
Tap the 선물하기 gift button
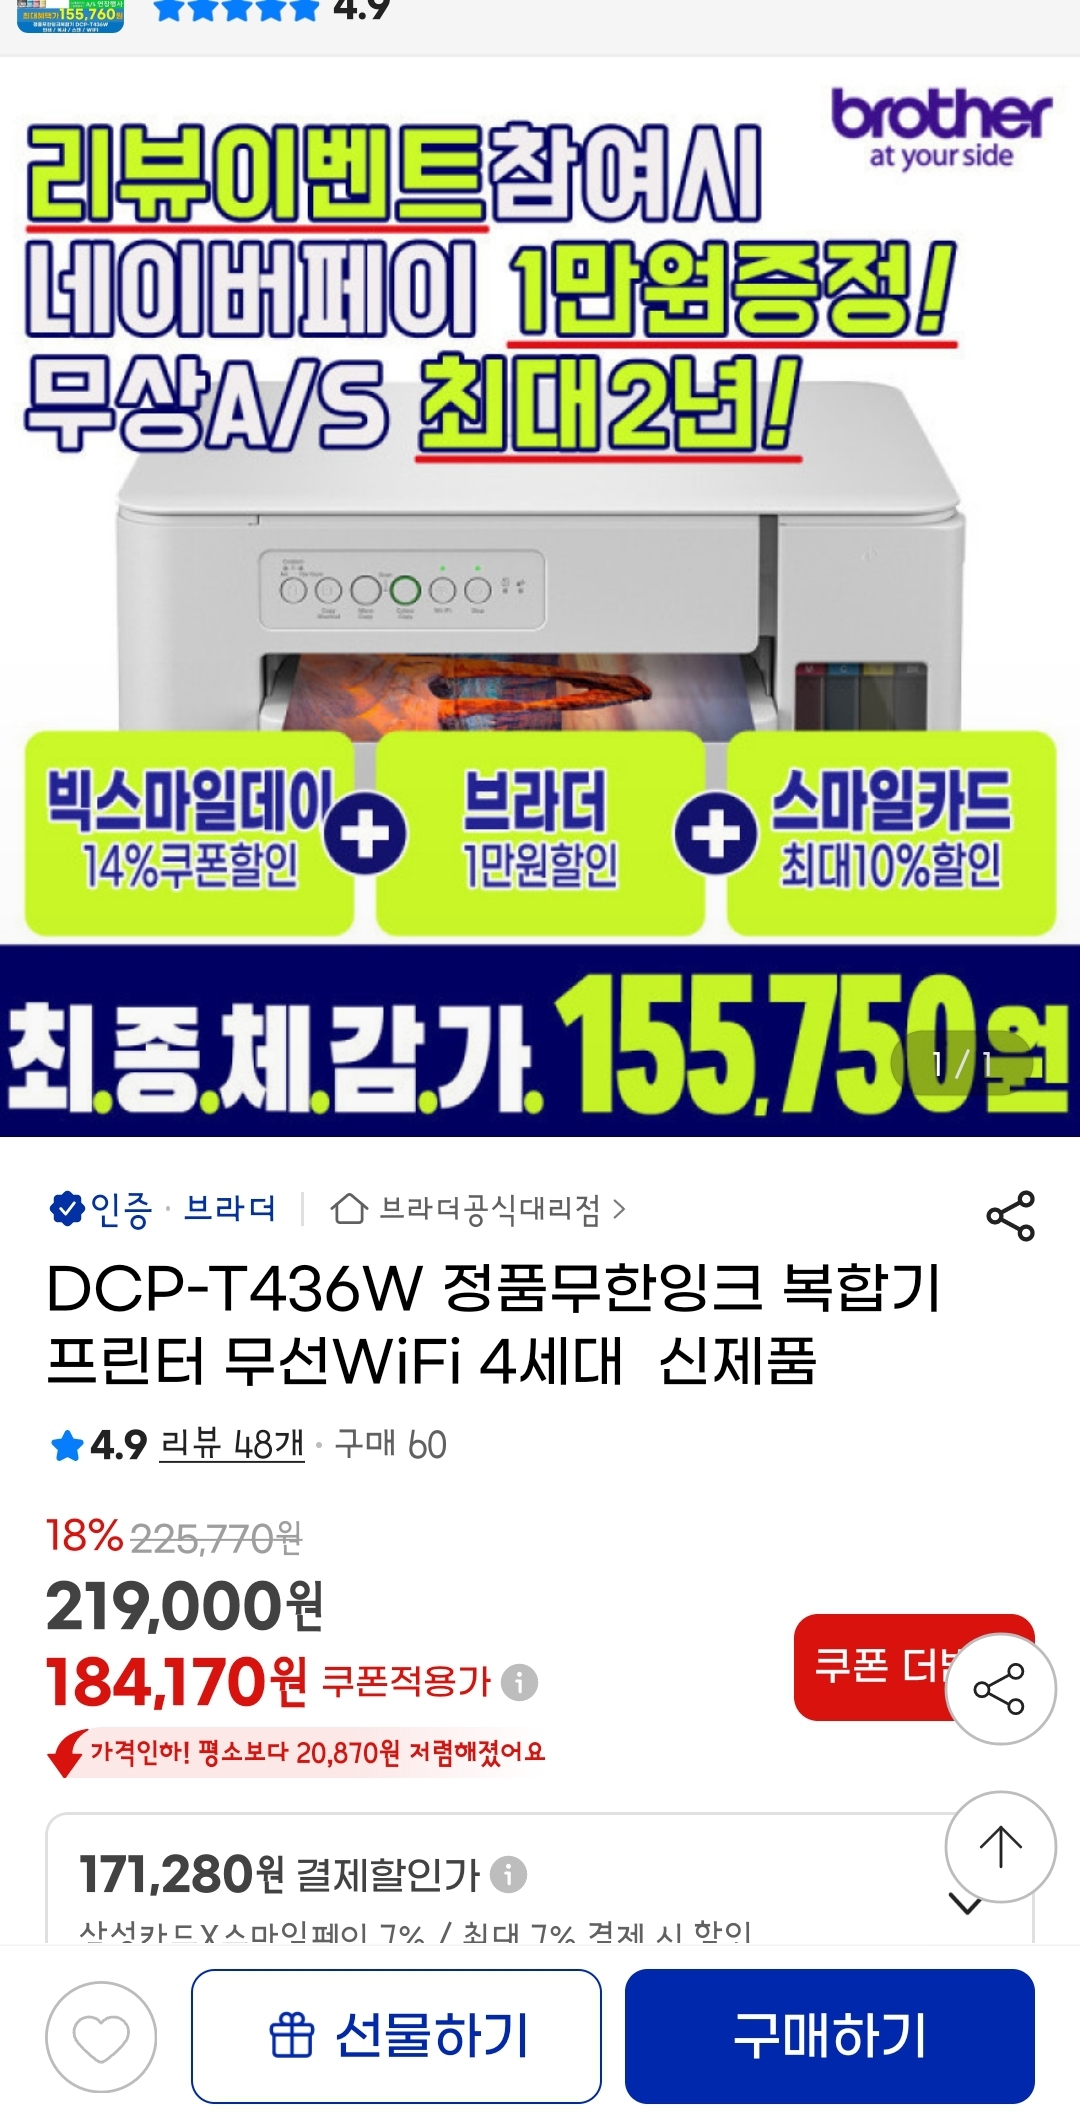click(x=396, y=2036)
